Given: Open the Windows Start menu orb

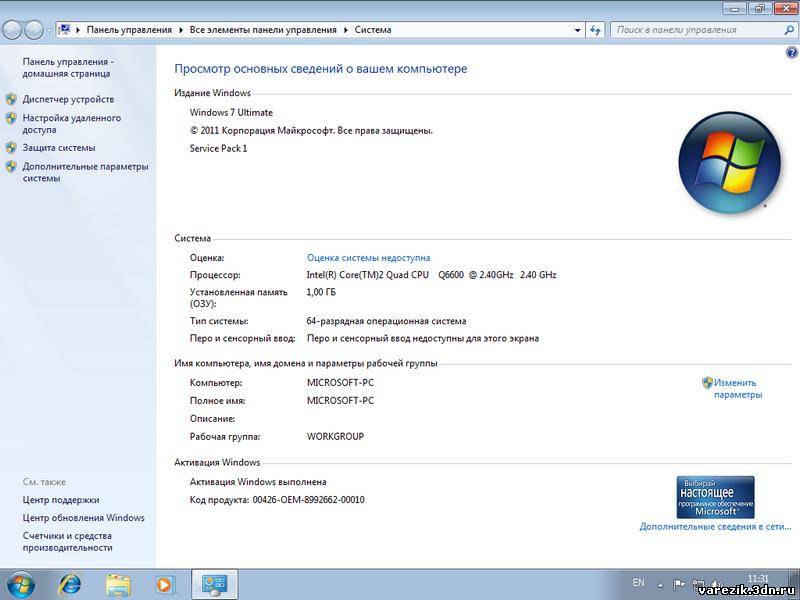Looking at the screenshot, I should (19, 584).
